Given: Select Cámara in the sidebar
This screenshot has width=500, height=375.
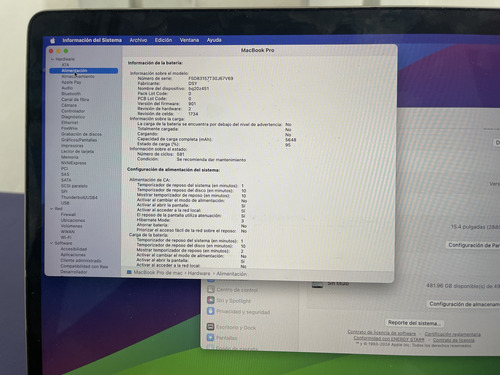Looking at the screenshot, I should (69, 105).
